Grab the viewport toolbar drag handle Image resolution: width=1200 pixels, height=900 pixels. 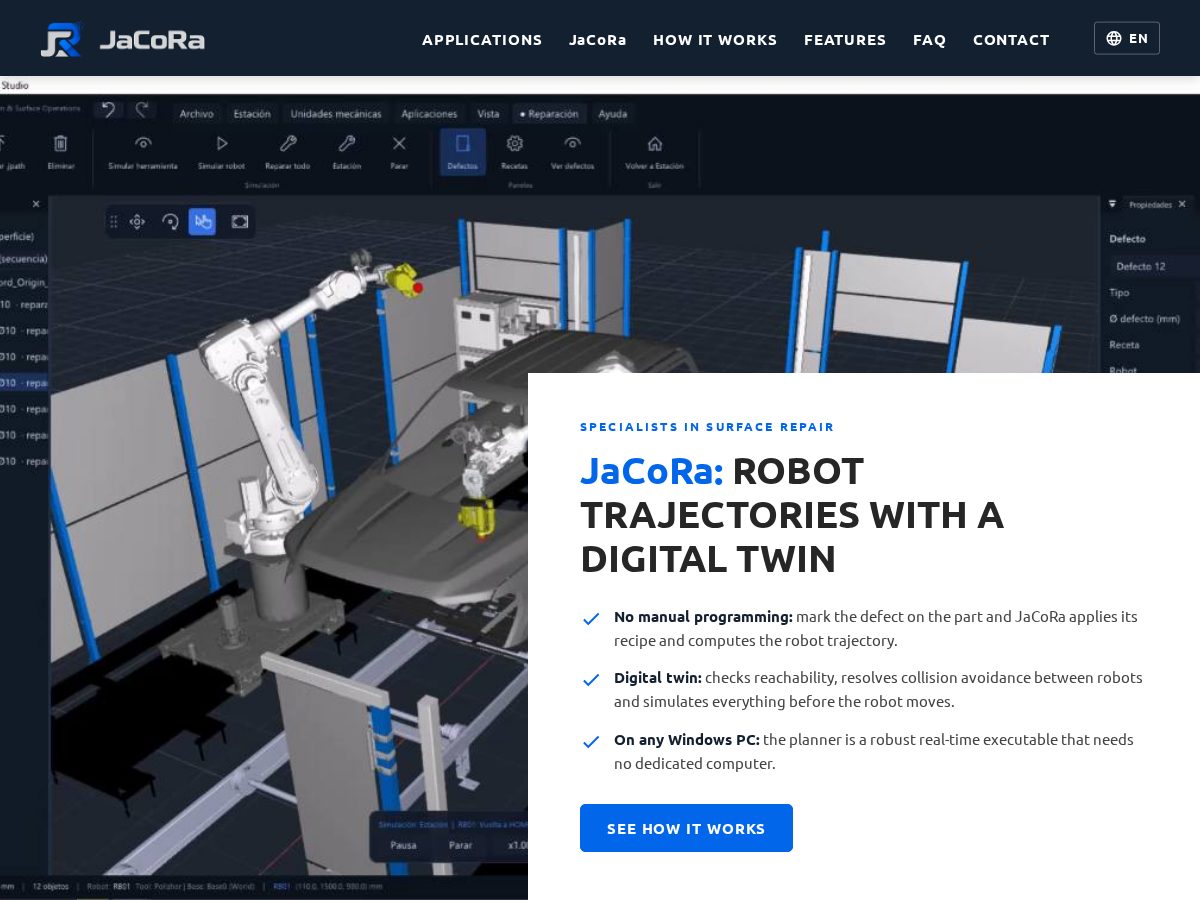coord(114,222)
